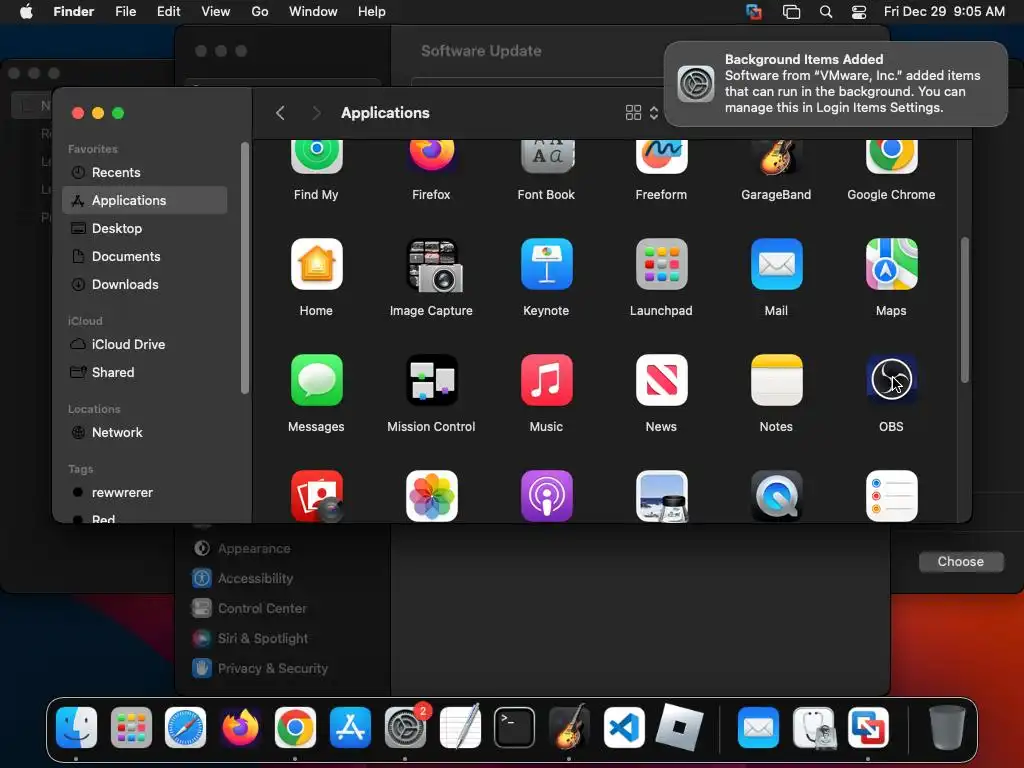
Task: Select the Maps app icon
Action: click(891, 264)
